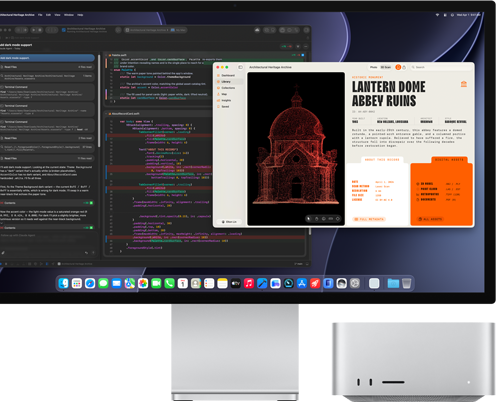Open the Downloads folder in the Dock

[x=393, y=283]
